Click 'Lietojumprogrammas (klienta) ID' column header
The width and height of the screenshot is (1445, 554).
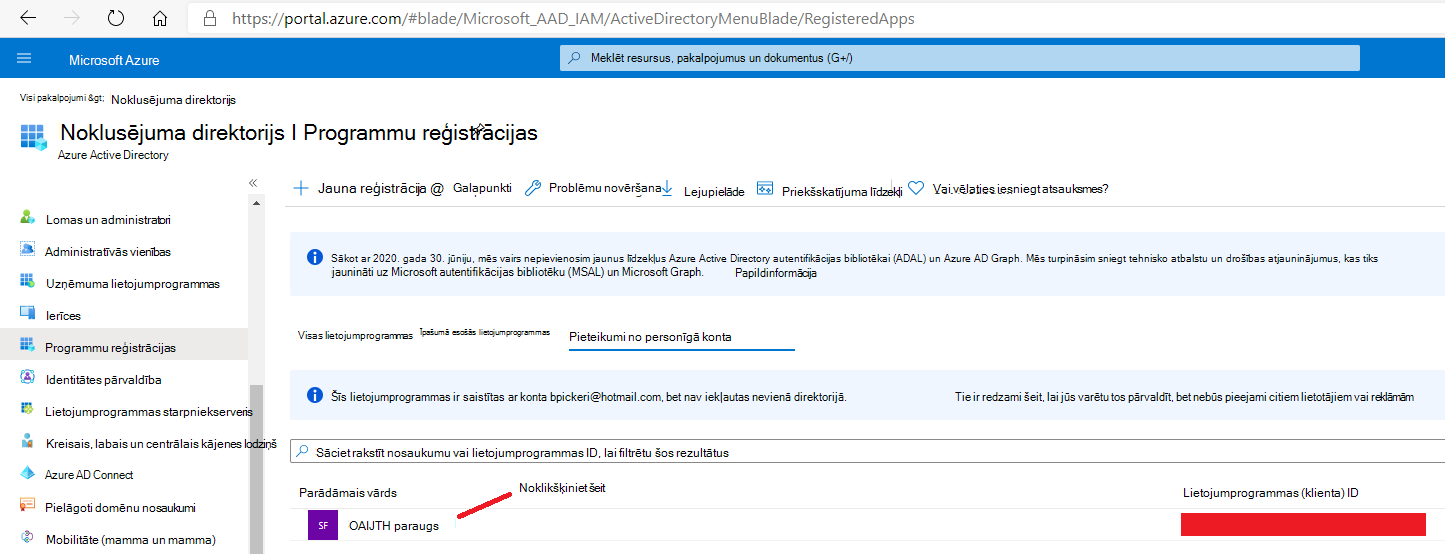click(1270, 493)
